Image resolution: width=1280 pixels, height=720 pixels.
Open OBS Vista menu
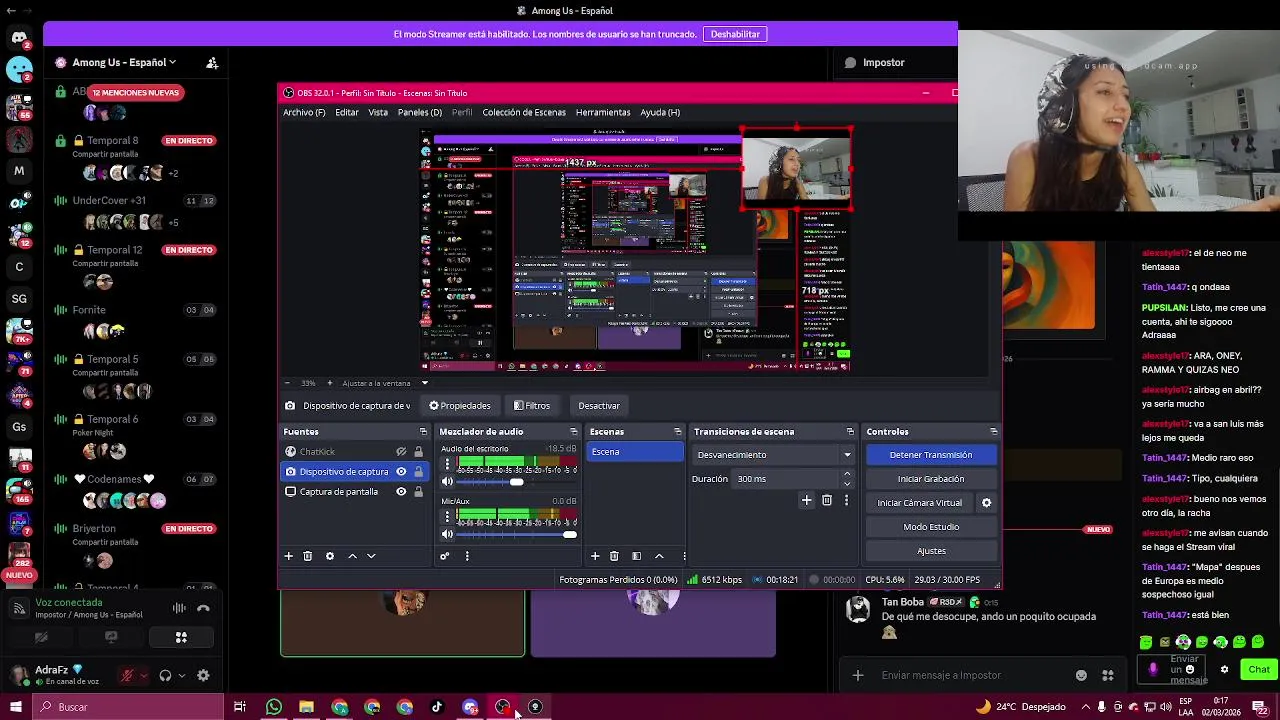click(x=378, y=112)
